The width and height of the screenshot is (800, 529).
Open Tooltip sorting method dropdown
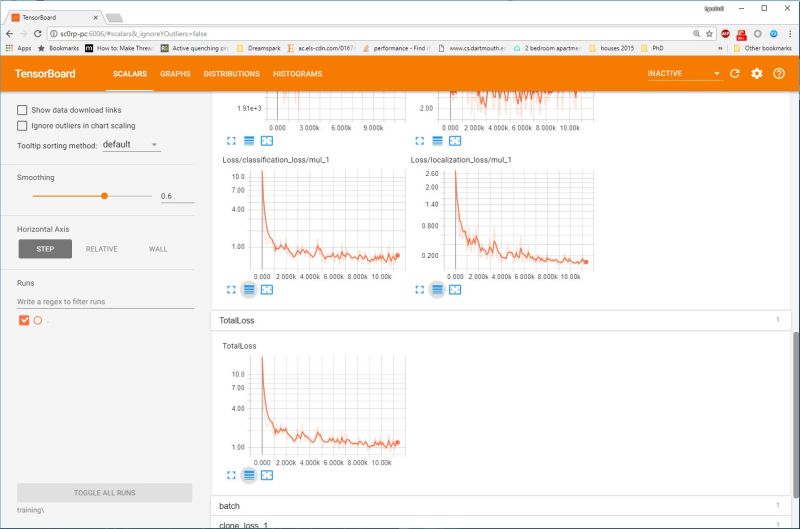131,145
